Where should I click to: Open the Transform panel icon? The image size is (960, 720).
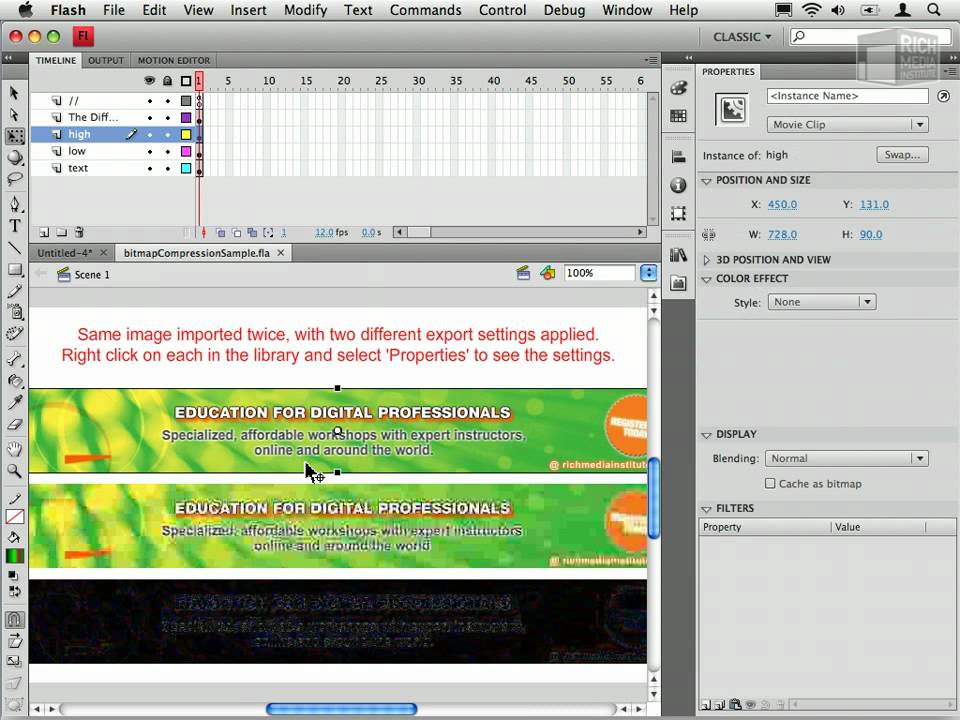(678, 213)
